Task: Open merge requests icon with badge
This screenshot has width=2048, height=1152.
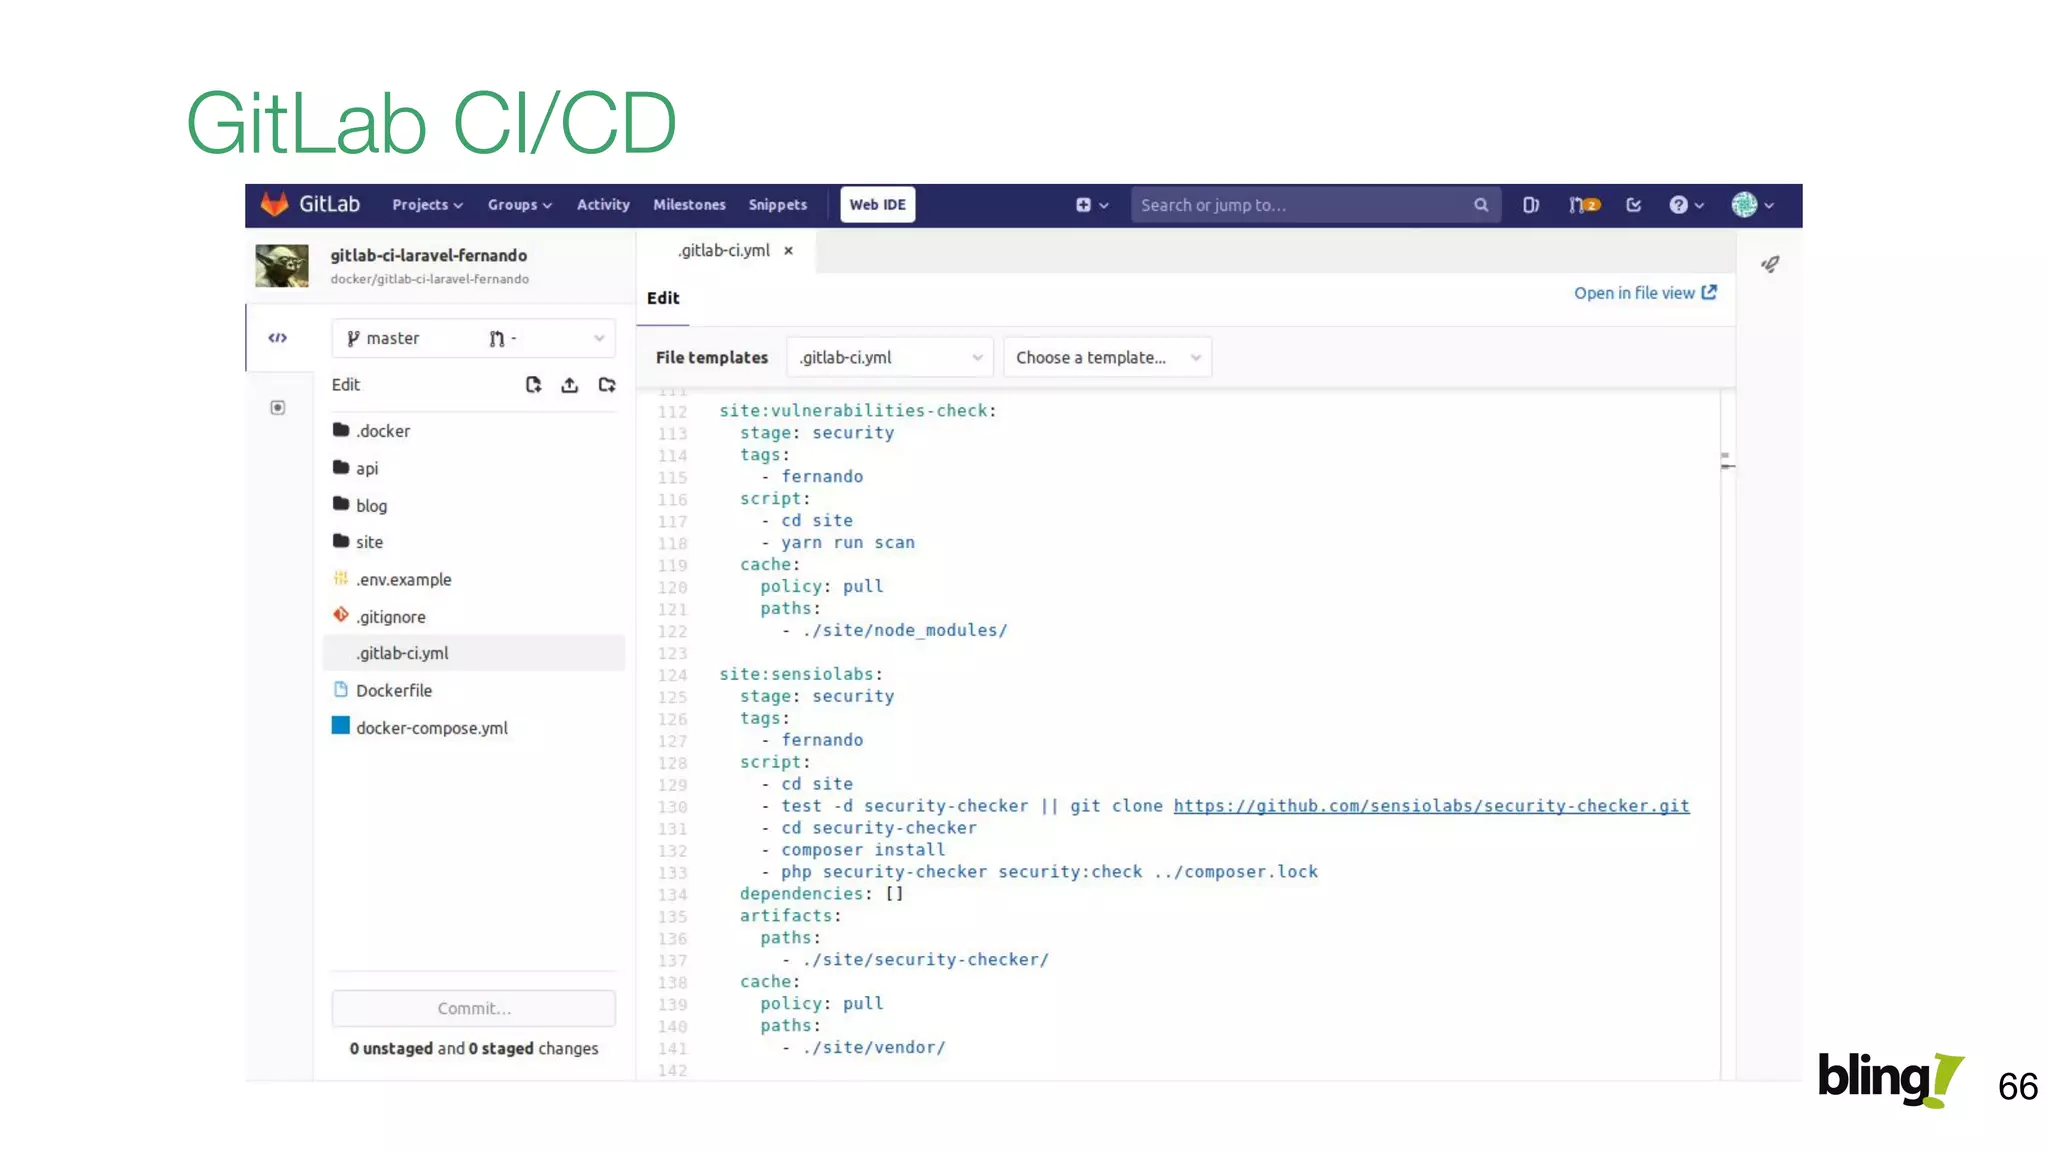Action: (x=1584, y=205)
